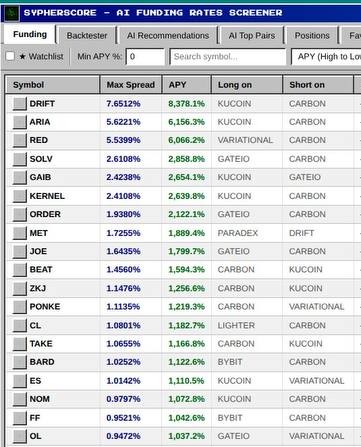Viewport: 361px width, 447px height.
Task: Select the ARIA symbol name
Action: pyautogui.click(x=40, y=122)
